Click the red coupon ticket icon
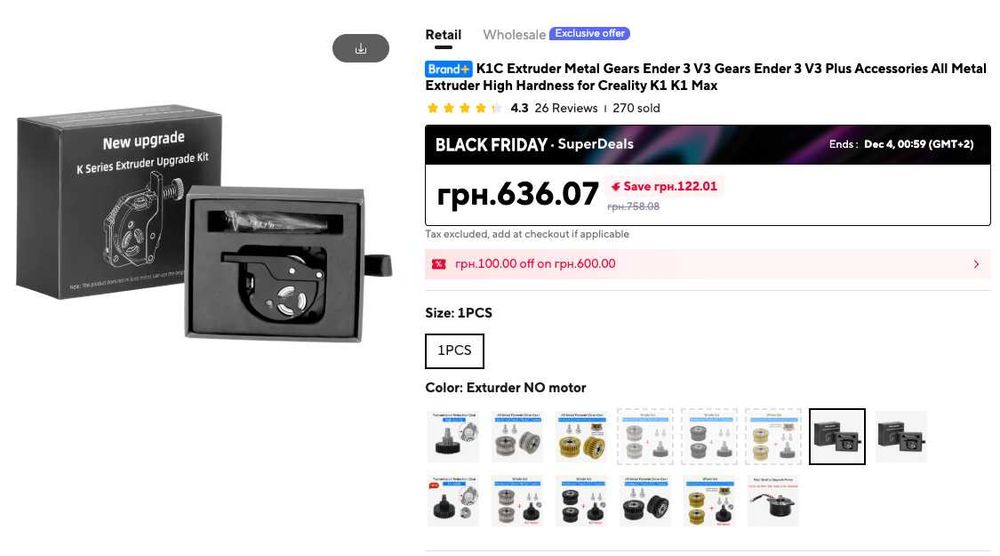This screenshot has height=556, width=1000. coord(438,264)
